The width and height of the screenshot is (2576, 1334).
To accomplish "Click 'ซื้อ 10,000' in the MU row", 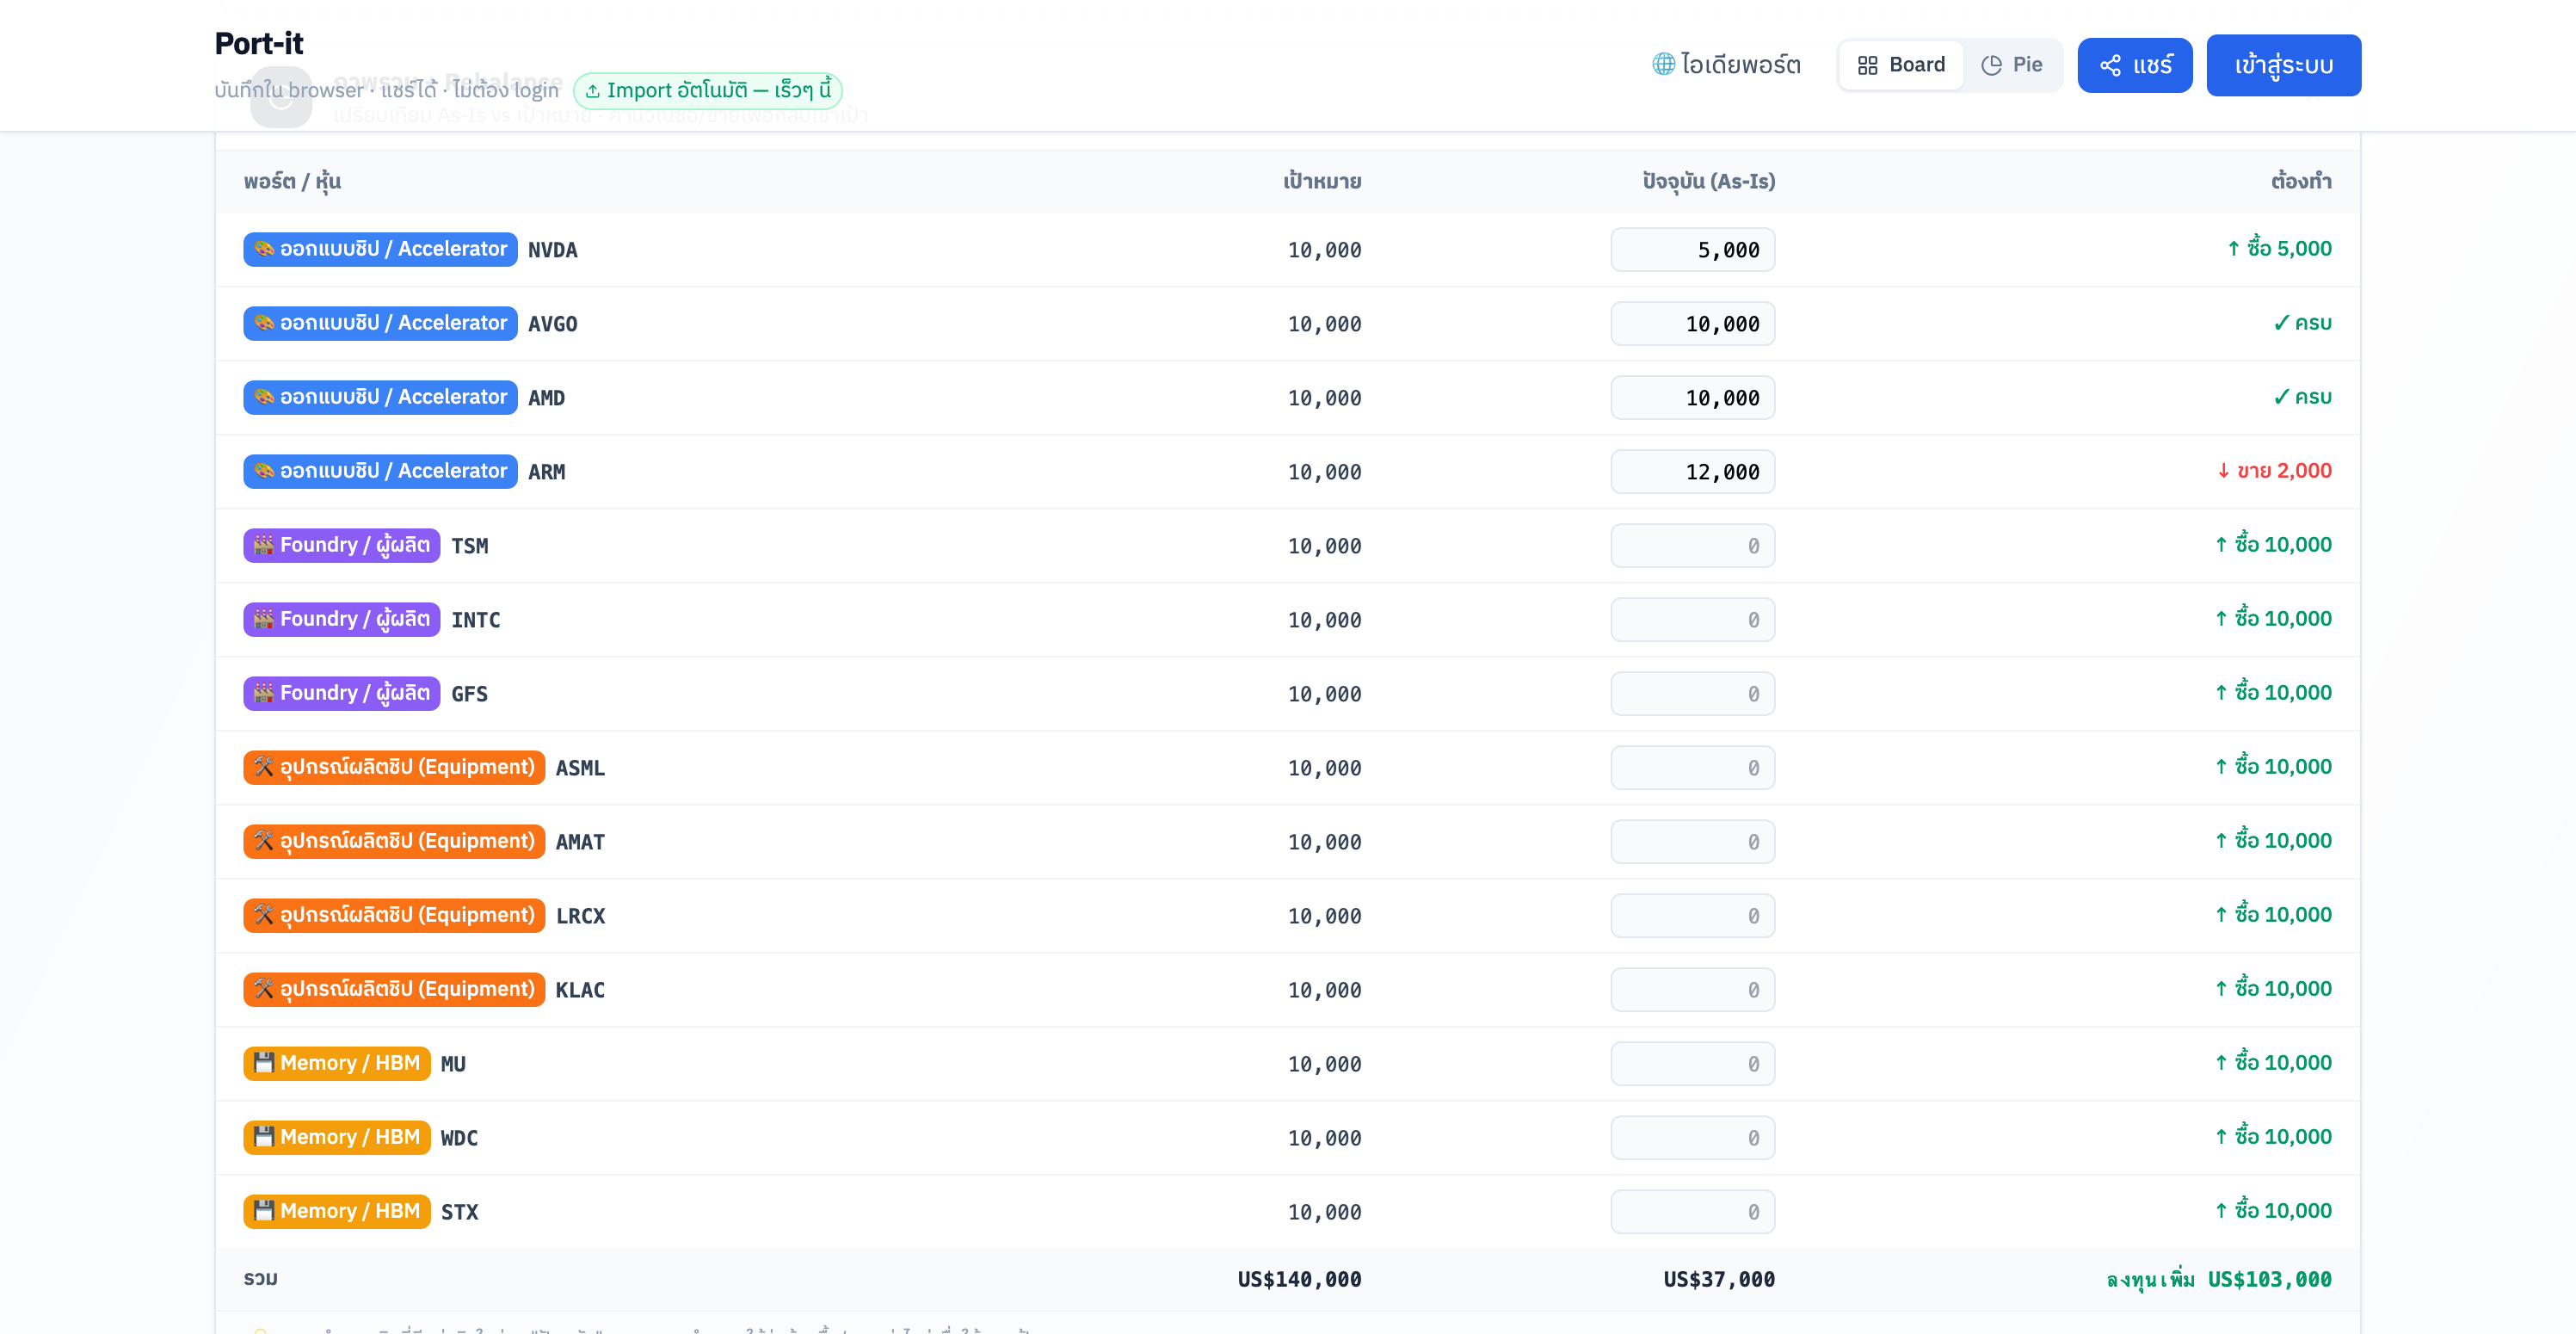I will click(x=2273, y=1062).
